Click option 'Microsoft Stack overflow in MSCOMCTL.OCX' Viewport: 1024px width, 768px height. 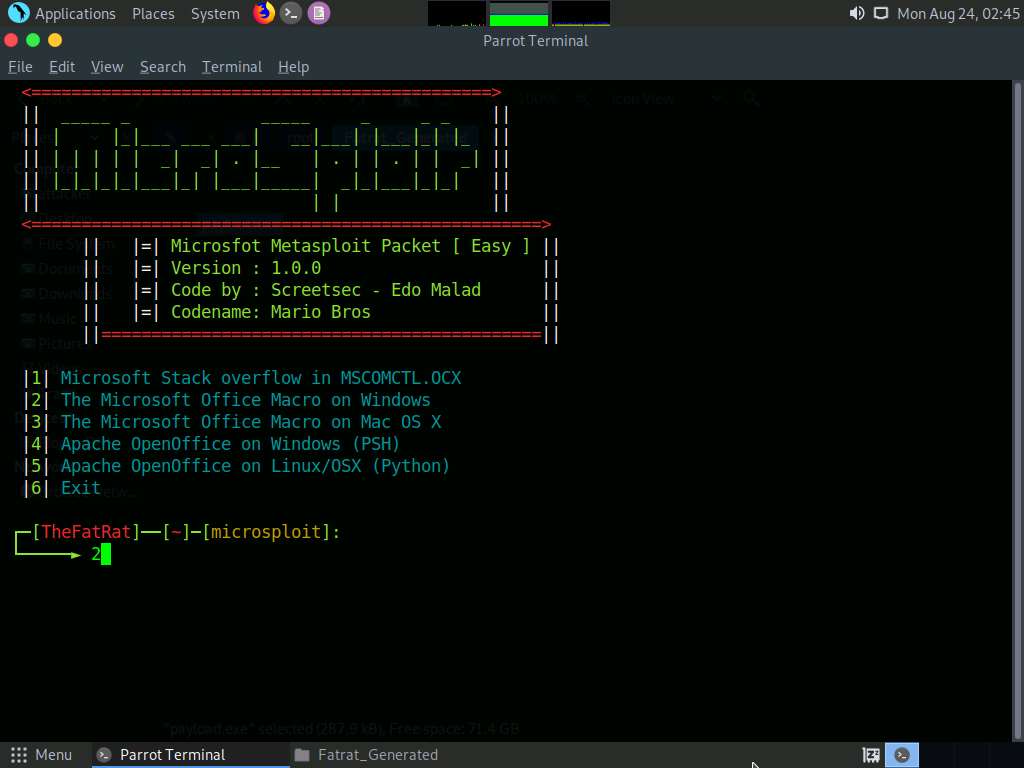click(261, 378)
